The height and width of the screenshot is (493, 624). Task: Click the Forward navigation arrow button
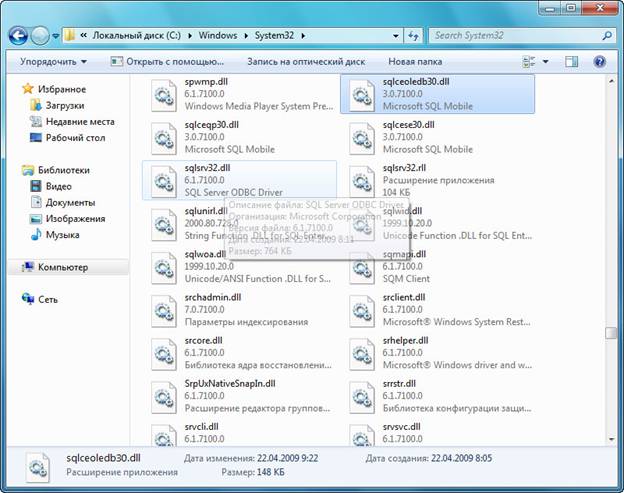(40, 36)
